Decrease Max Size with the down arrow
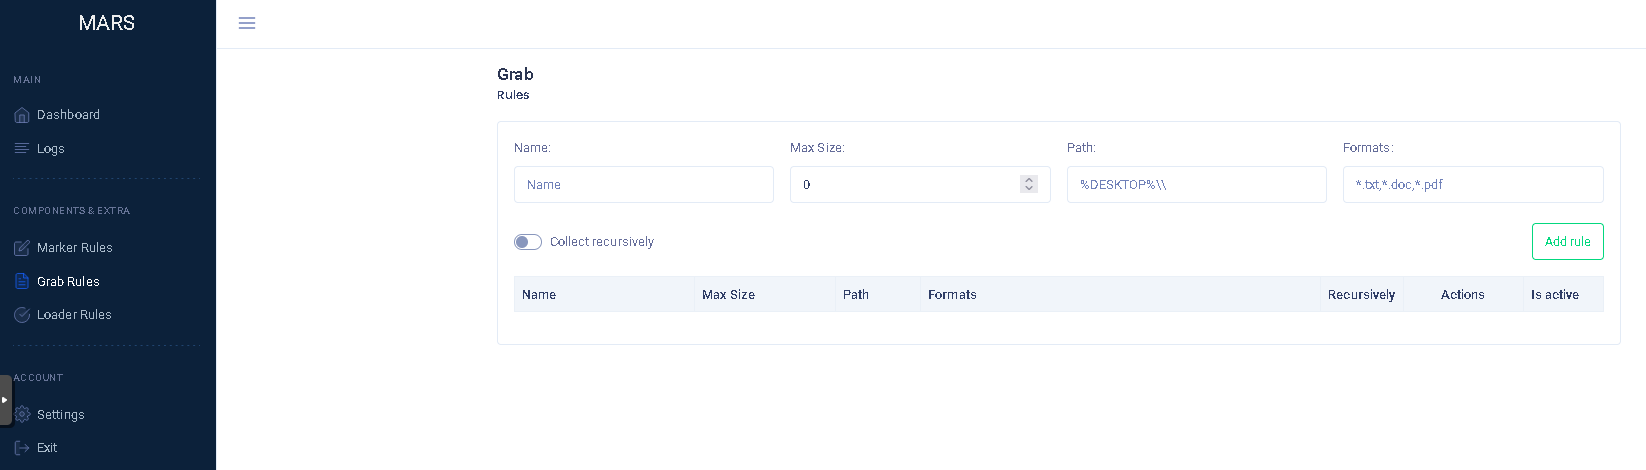1646x470 pixels. pyautogui.click(x=1029, y=189)
